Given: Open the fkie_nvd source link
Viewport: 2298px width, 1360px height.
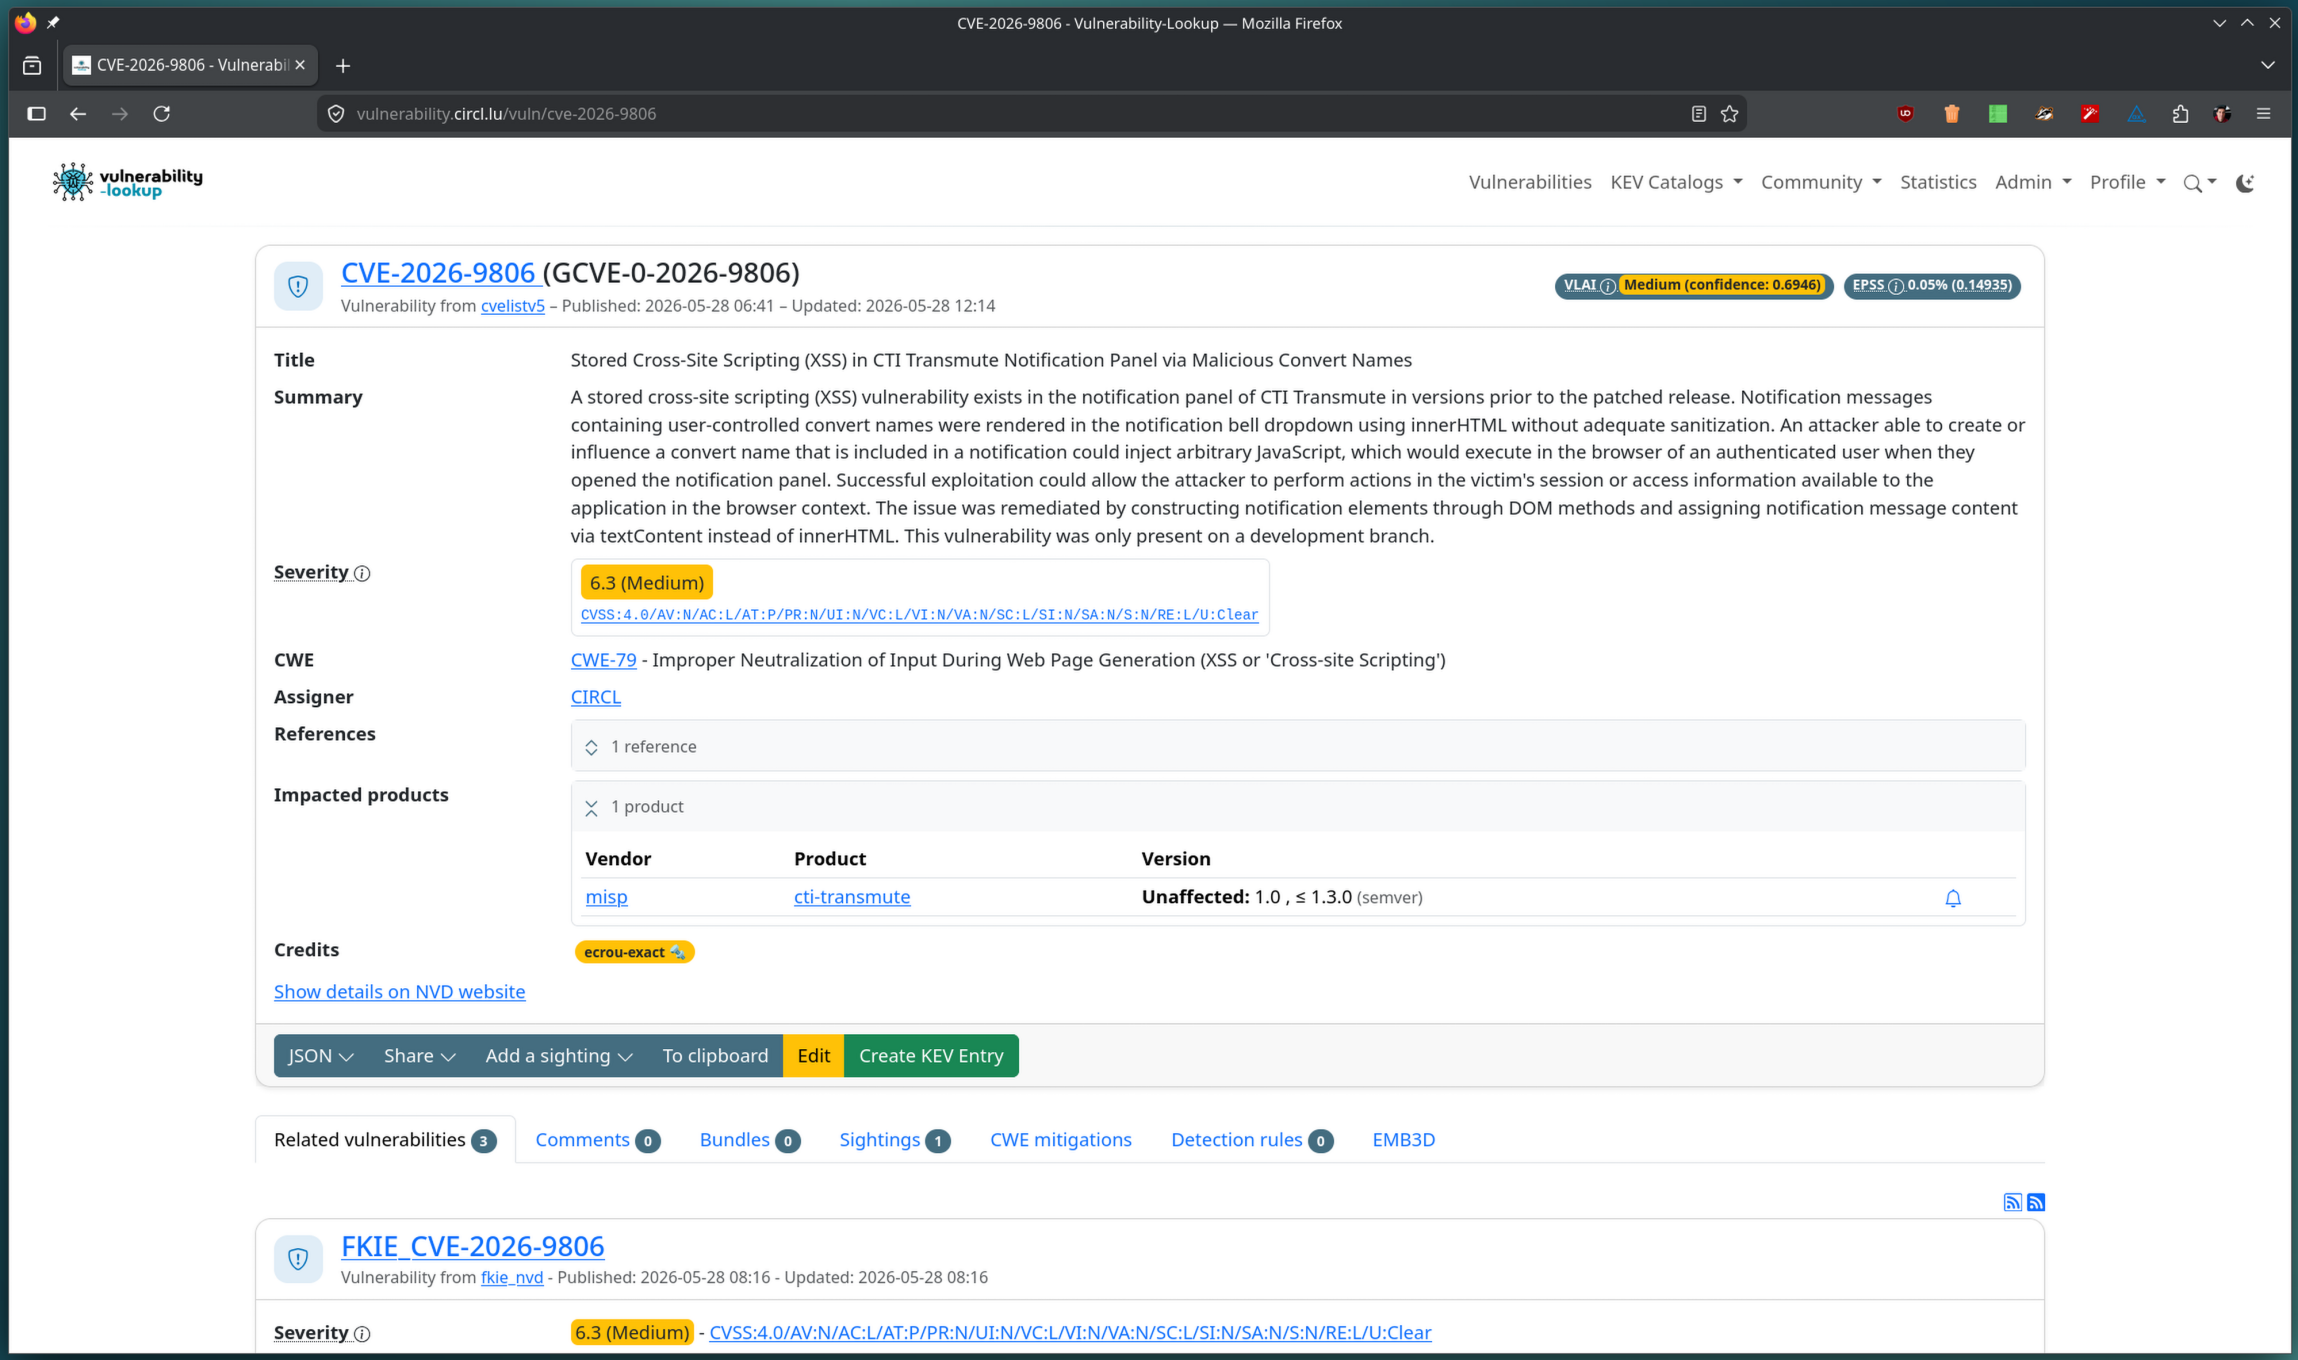Looking at the screenshot, I should pyautogui.click(x=511, y=1278).
